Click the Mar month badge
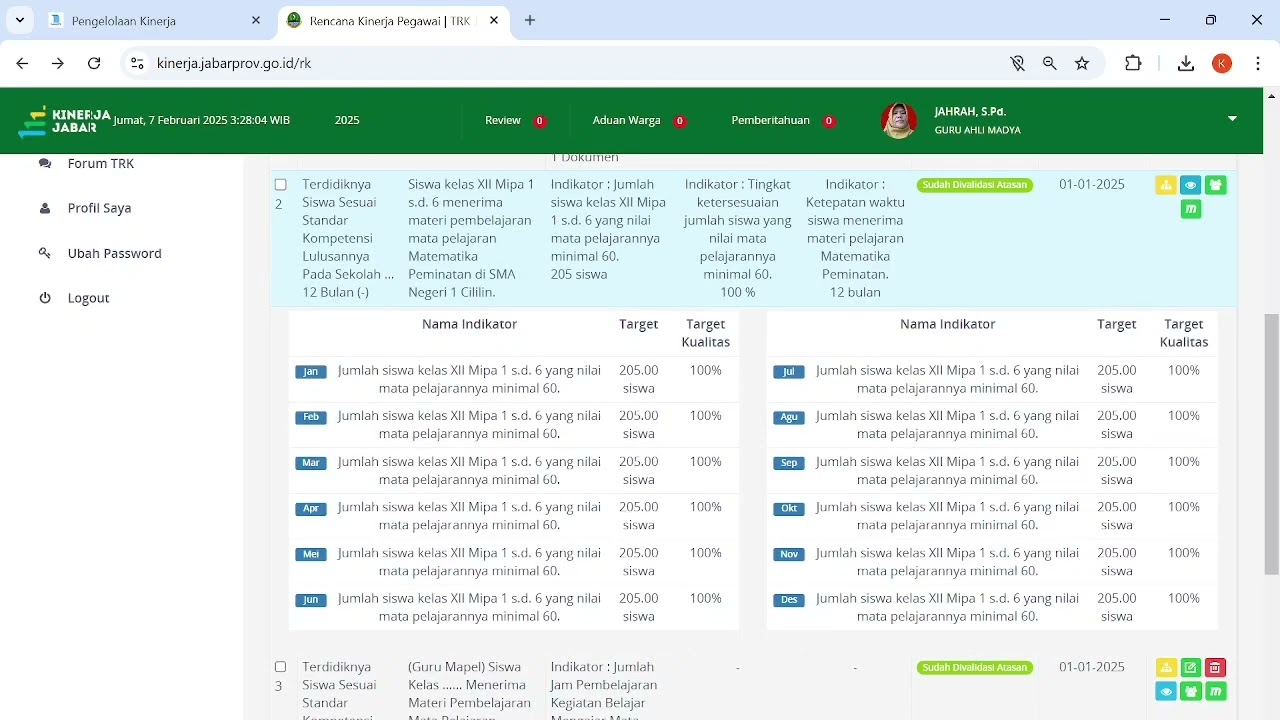Image resolution: width=1280 pixels, height=720 pixels. click(x=311, y=463)
